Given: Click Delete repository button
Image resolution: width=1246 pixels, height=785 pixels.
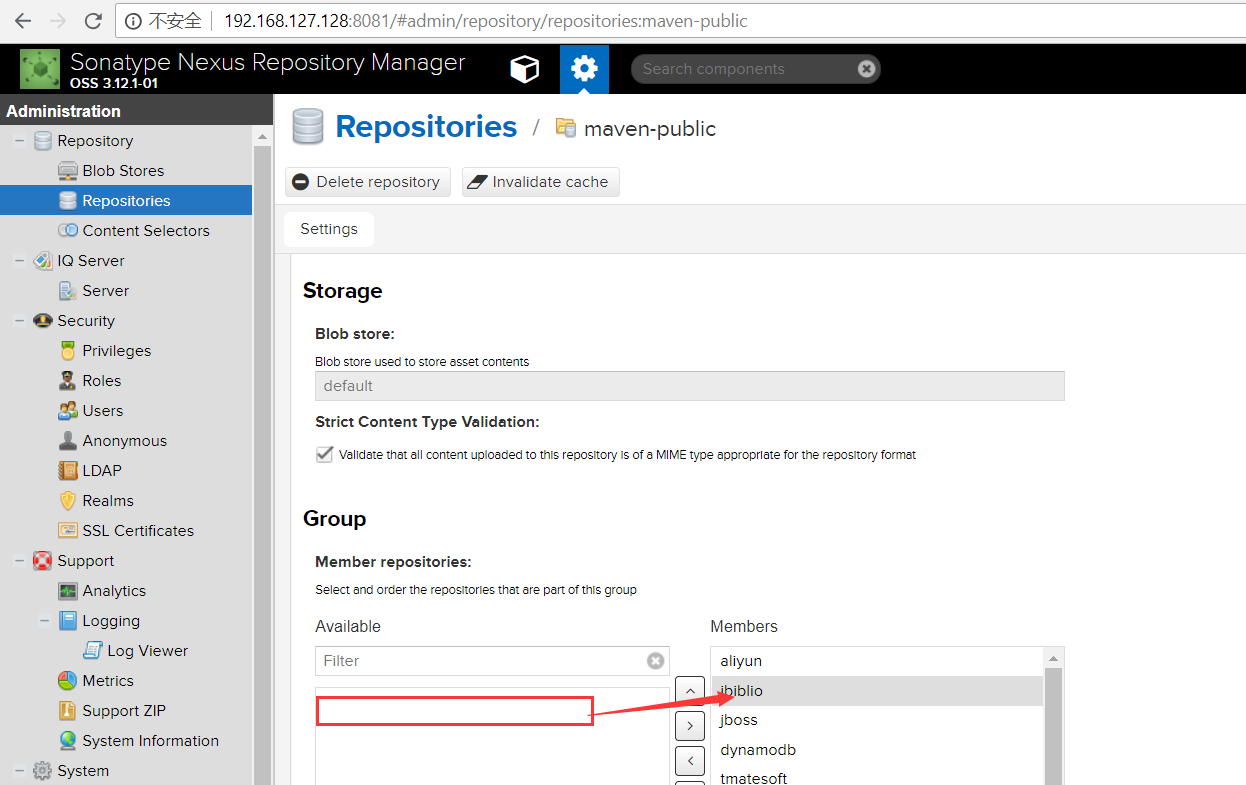Looking at the screenshot, I should pos(367,182).
